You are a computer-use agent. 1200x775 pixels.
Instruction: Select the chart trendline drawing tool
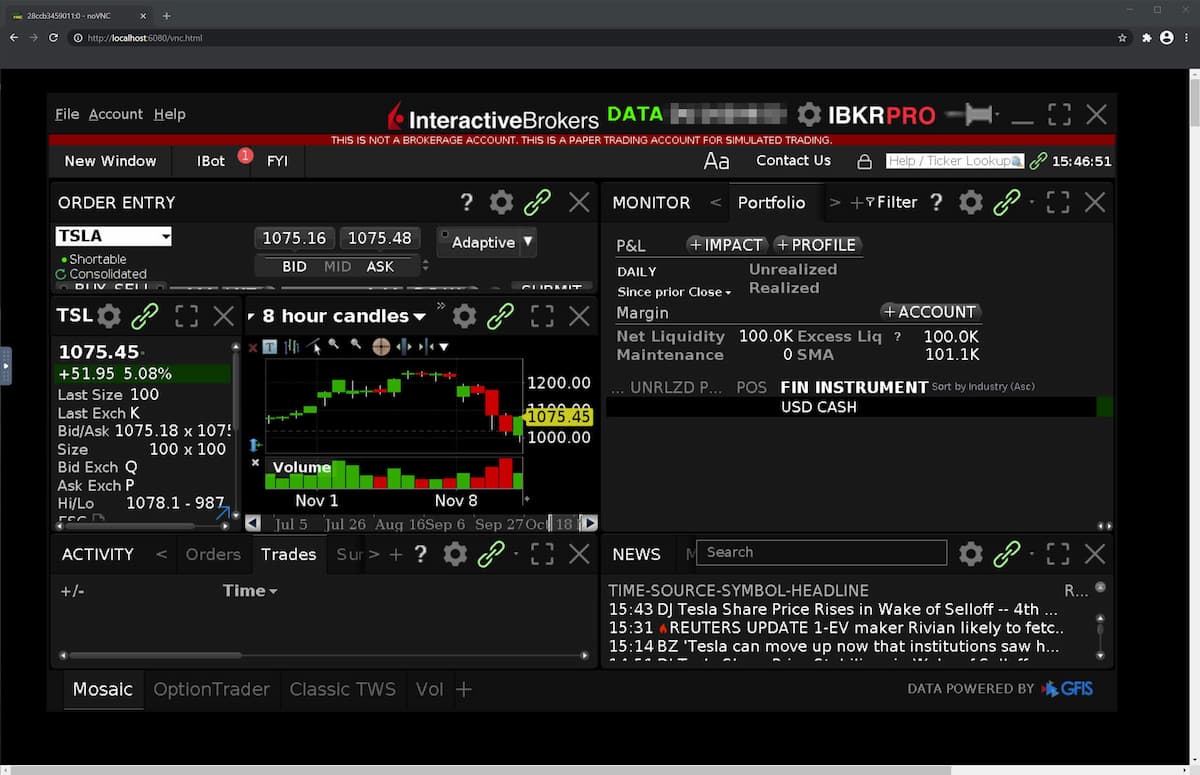314,347
